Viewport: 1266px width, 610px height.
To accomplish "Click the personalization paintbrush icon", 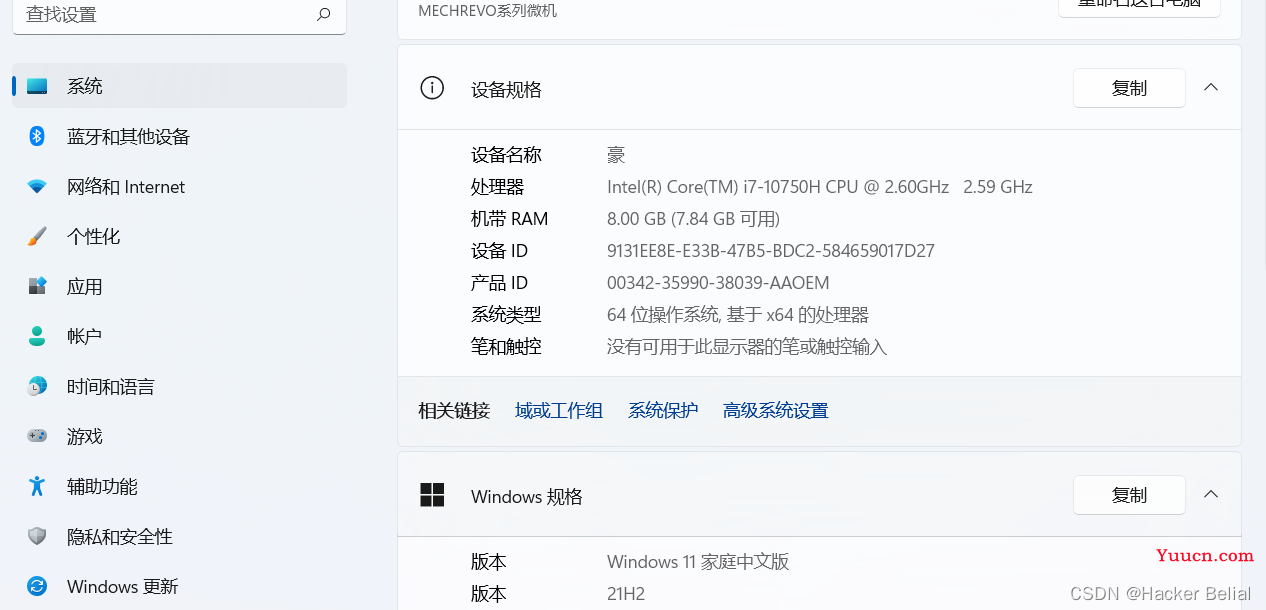I will point(37,236).
